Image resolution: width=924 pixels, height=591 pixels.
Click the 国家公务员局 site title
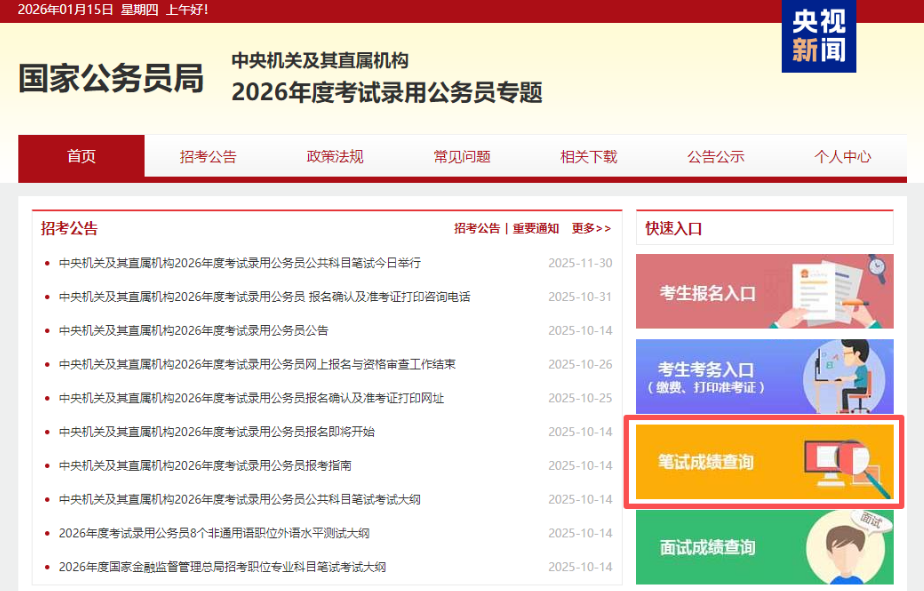113,78
